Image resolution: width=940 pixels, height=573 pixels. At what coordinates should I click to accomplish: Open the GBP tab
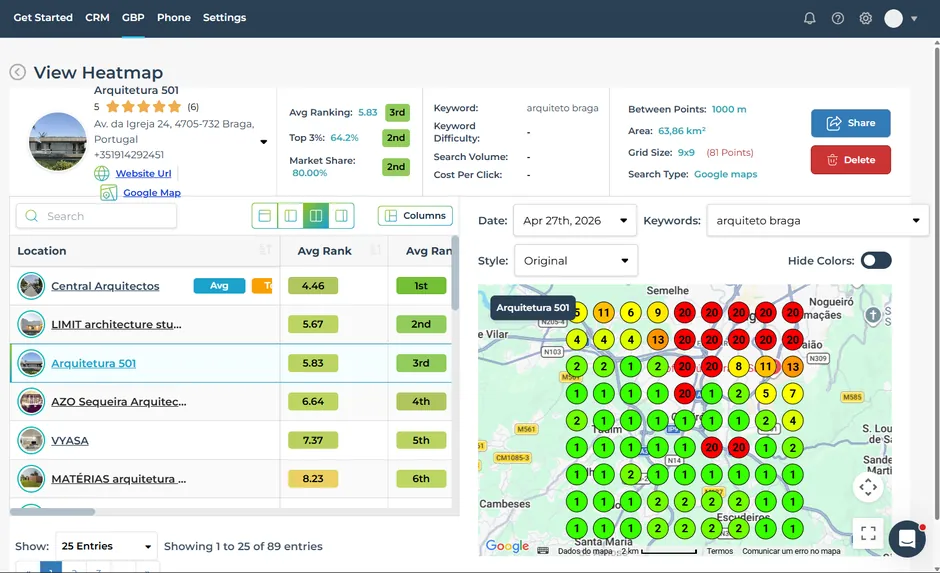coord(133,17)
